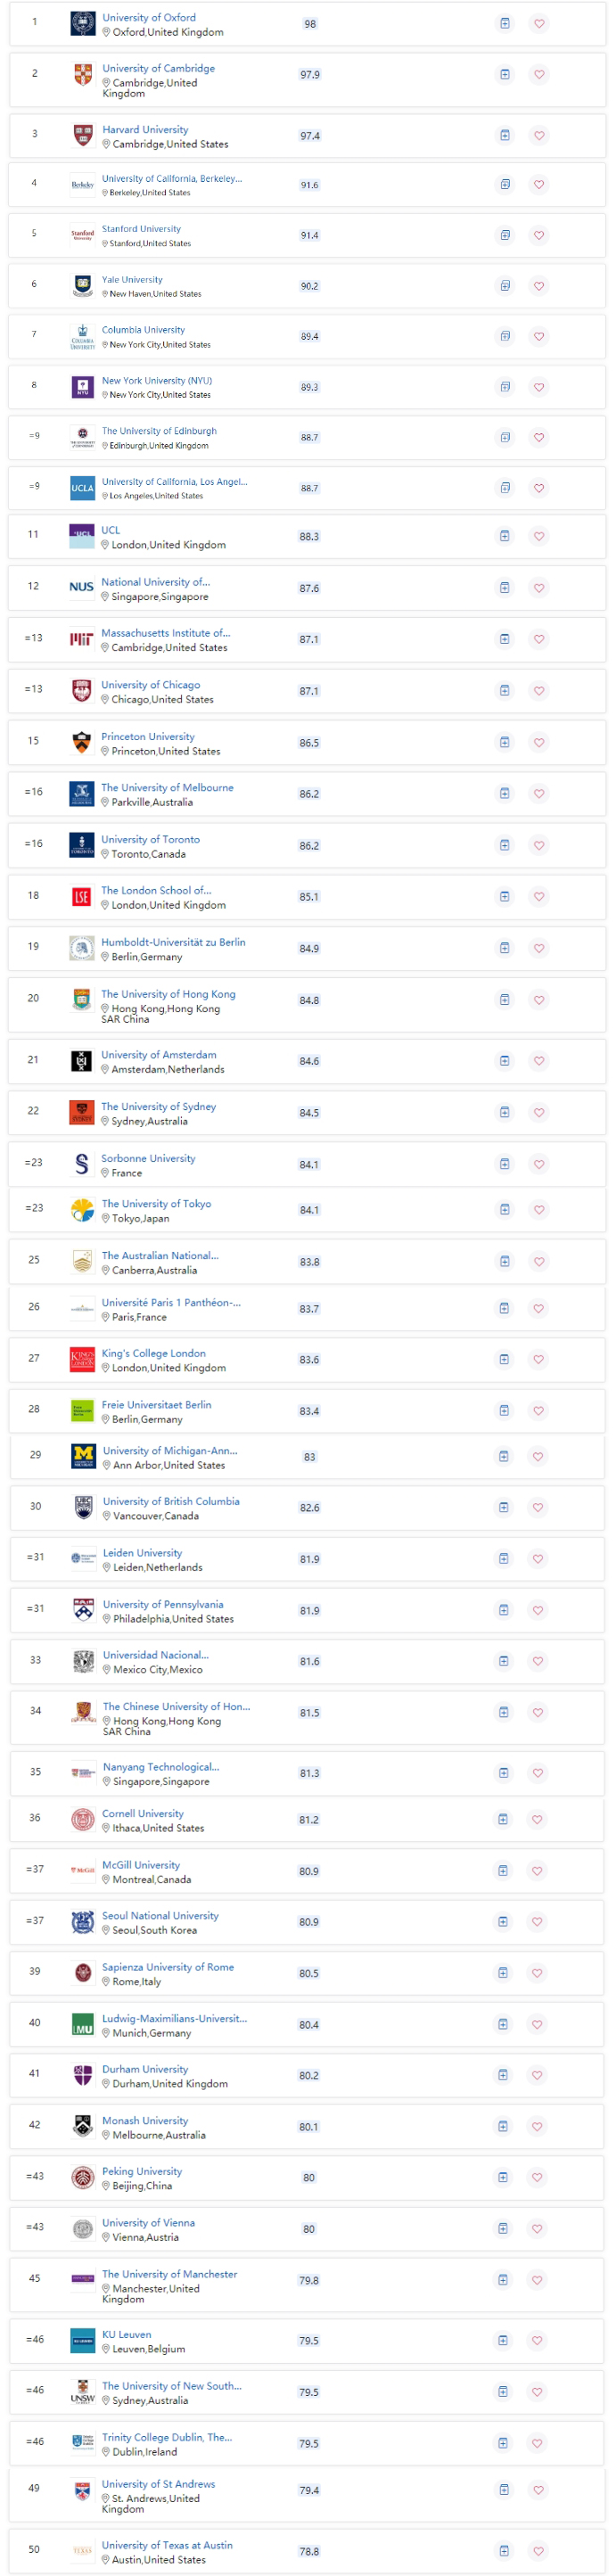The image size is (616, 2576).
Task: Click LMU Munich logo thumbnail
Action: tap(83, 2025)
